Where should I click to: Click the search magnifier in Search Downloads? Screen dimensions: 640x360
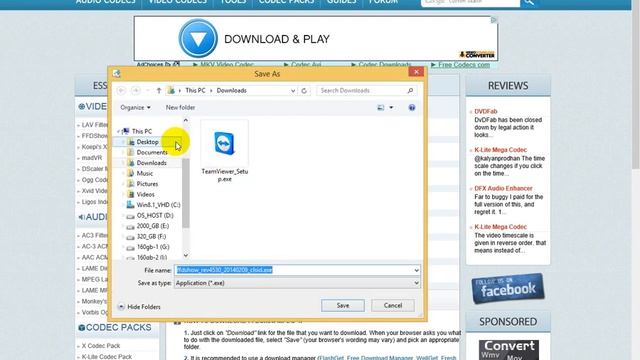tap(410, 91)
